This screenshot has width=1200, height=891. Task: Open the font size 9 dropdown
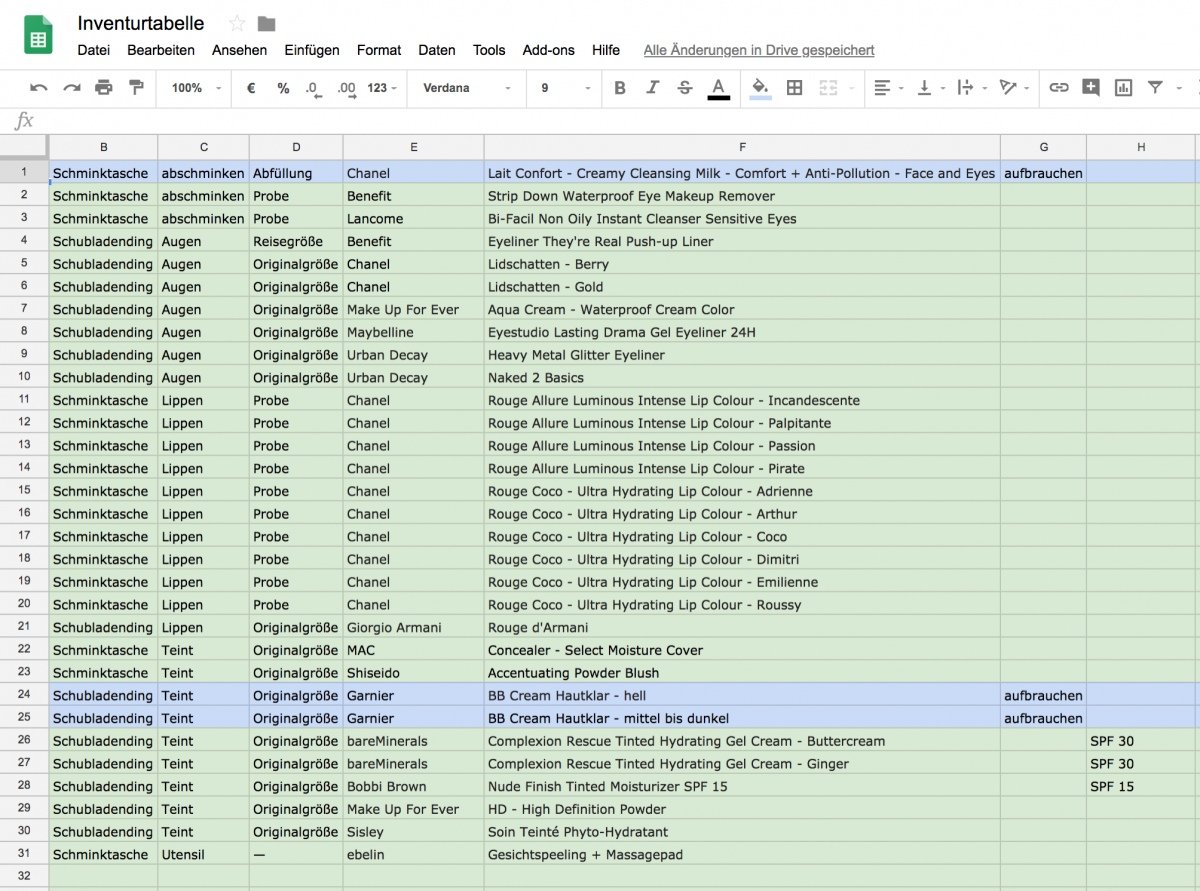564,88
